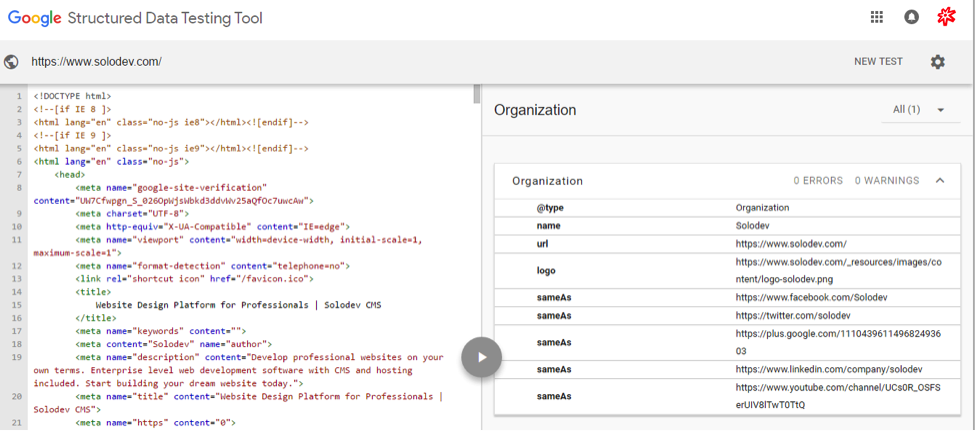Click the https://www.solodev.com/ URL field
Image resolution: width=975 pixels, height=431 pixels.
pyautogui.click(x=97, y=62)
